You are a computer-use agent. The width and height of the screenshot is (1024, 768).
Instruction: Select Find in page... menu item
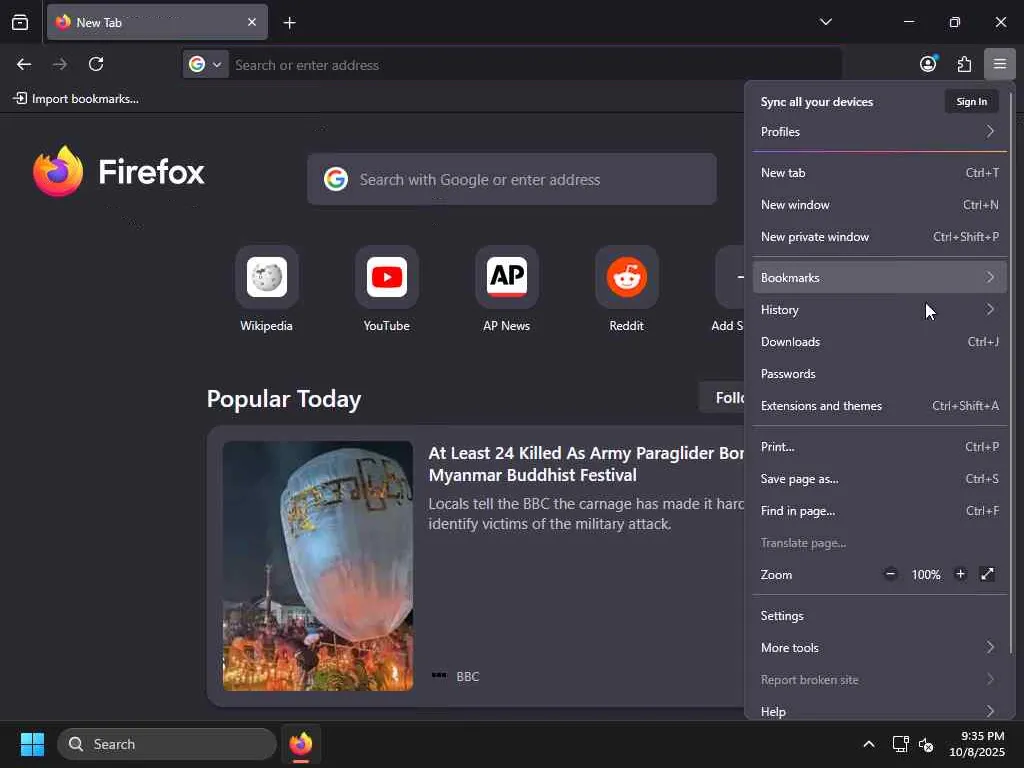(879, 511)
